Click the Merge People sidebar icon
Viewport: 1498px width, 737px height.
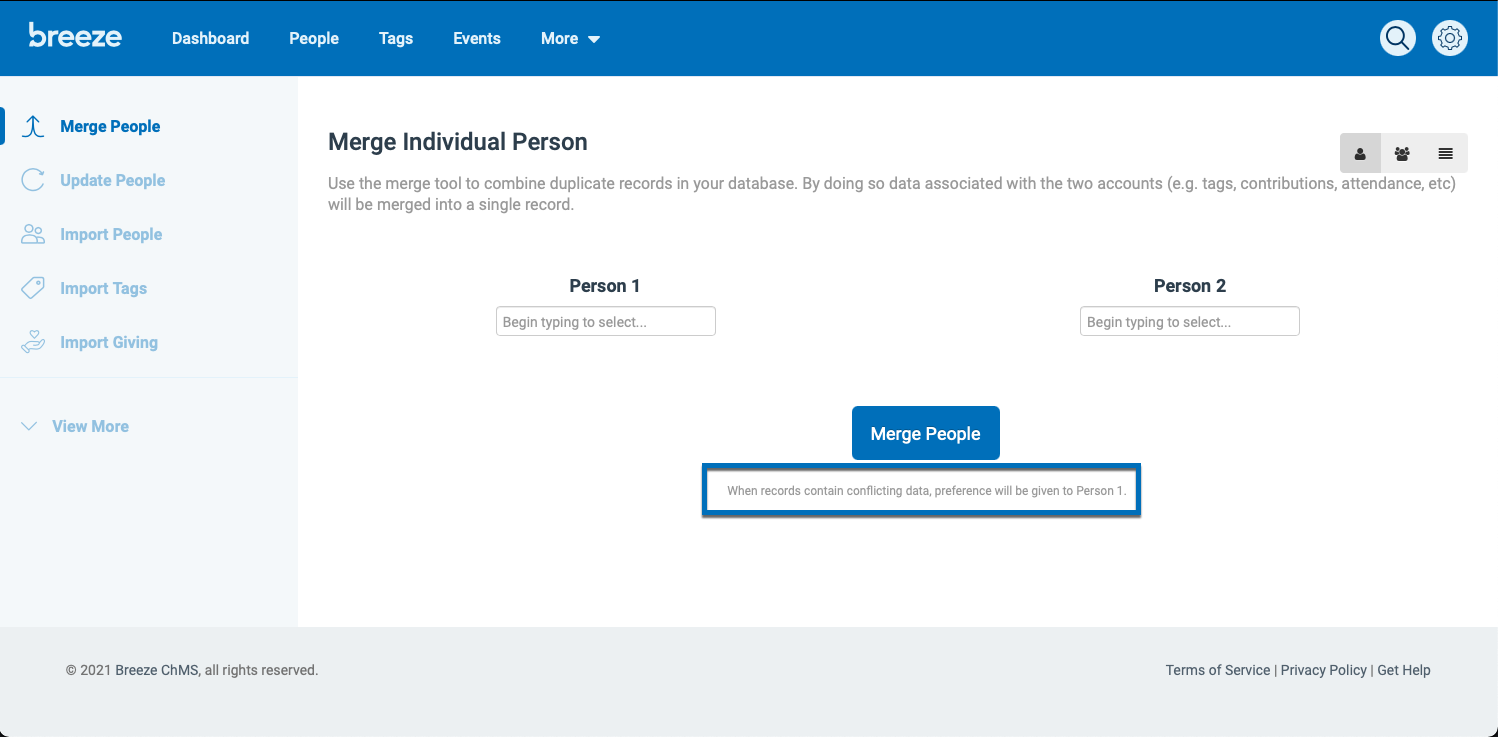(x=34, y=127)
